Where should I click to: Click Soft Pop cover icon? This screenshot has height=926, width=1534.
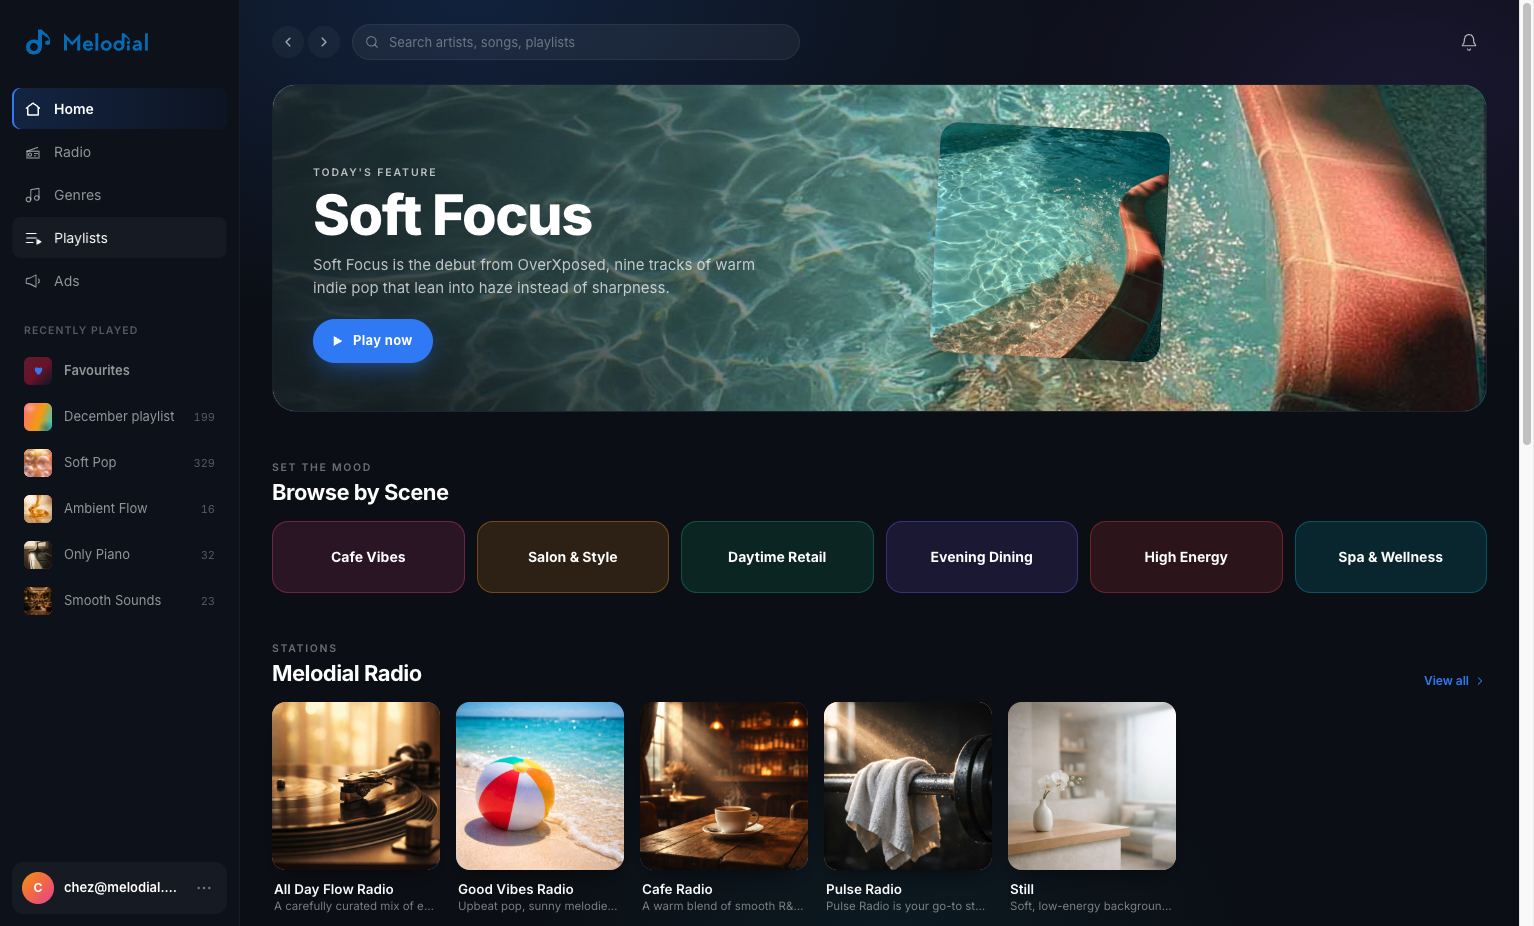(38, 462)
